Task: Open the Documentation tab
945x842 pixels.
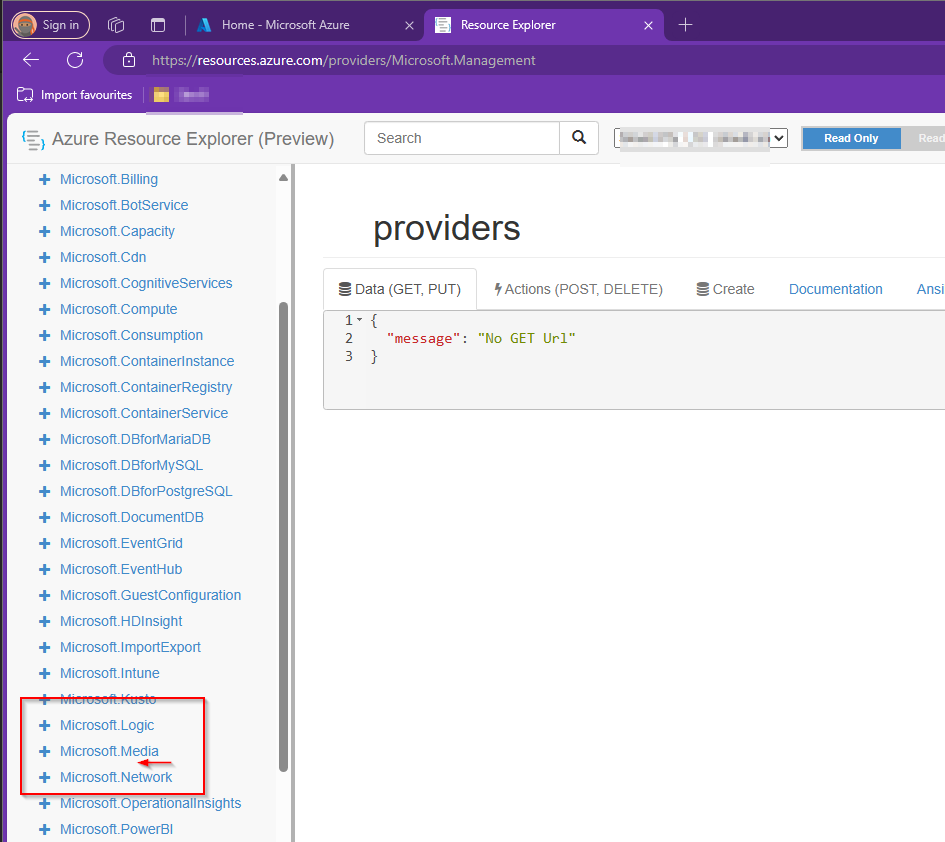Action: point(835,289)
